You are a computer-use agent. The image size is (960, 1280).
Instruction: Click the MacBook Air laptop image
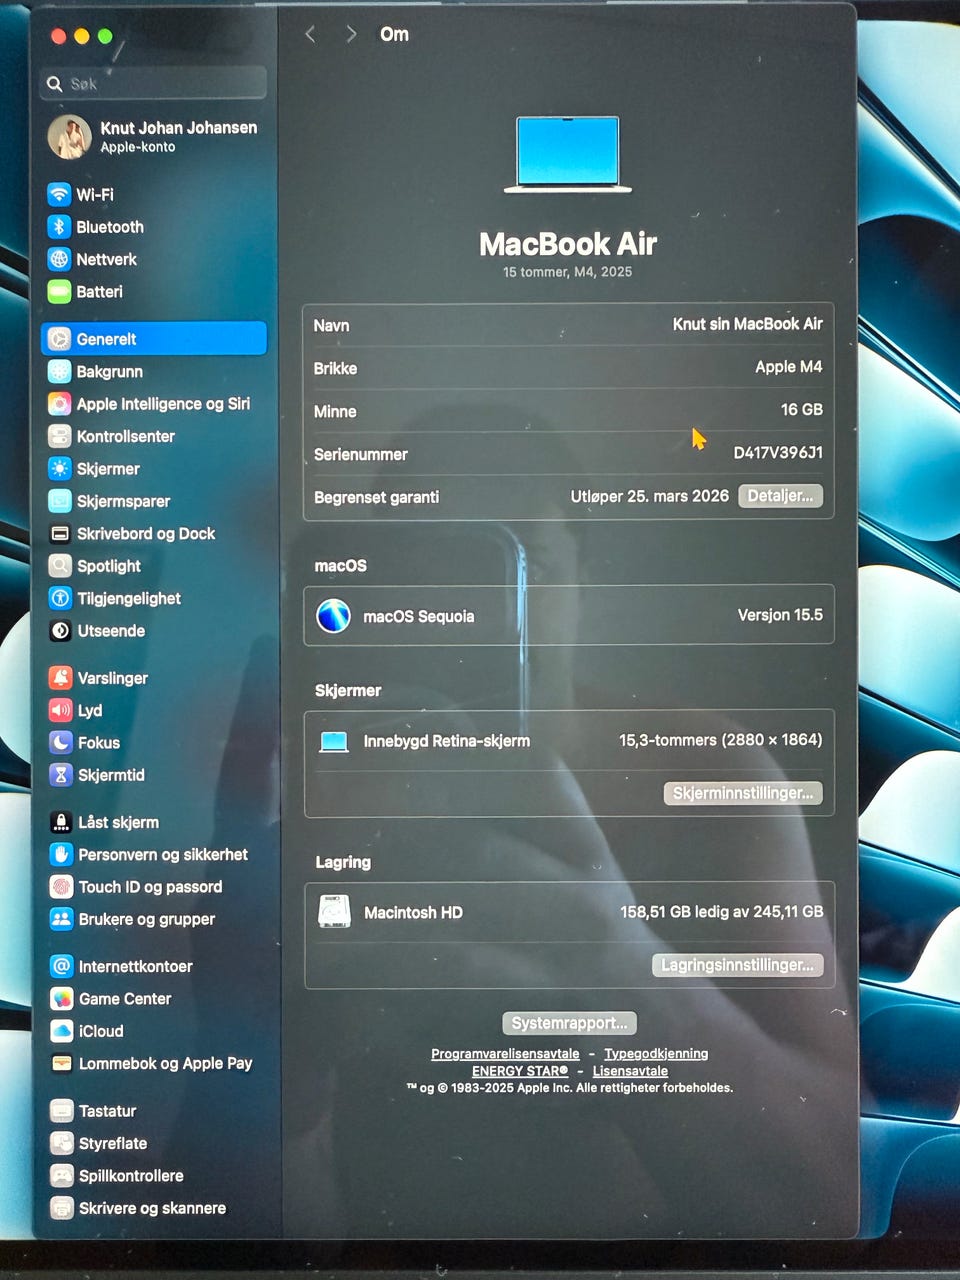pos(568,154)
